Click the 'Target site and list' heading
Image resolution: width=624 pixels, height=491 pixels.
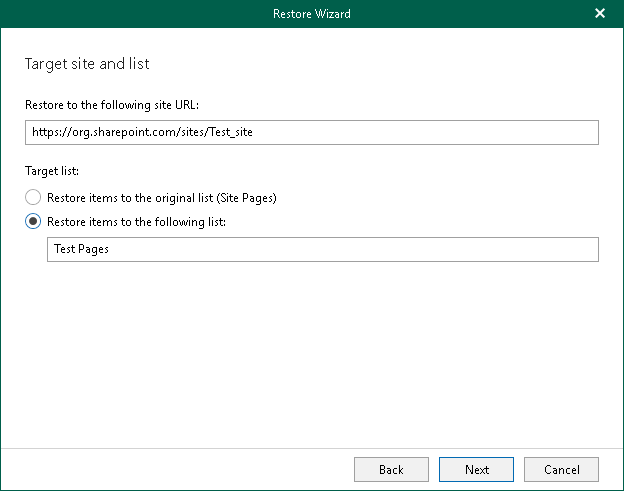pos(87,64)
